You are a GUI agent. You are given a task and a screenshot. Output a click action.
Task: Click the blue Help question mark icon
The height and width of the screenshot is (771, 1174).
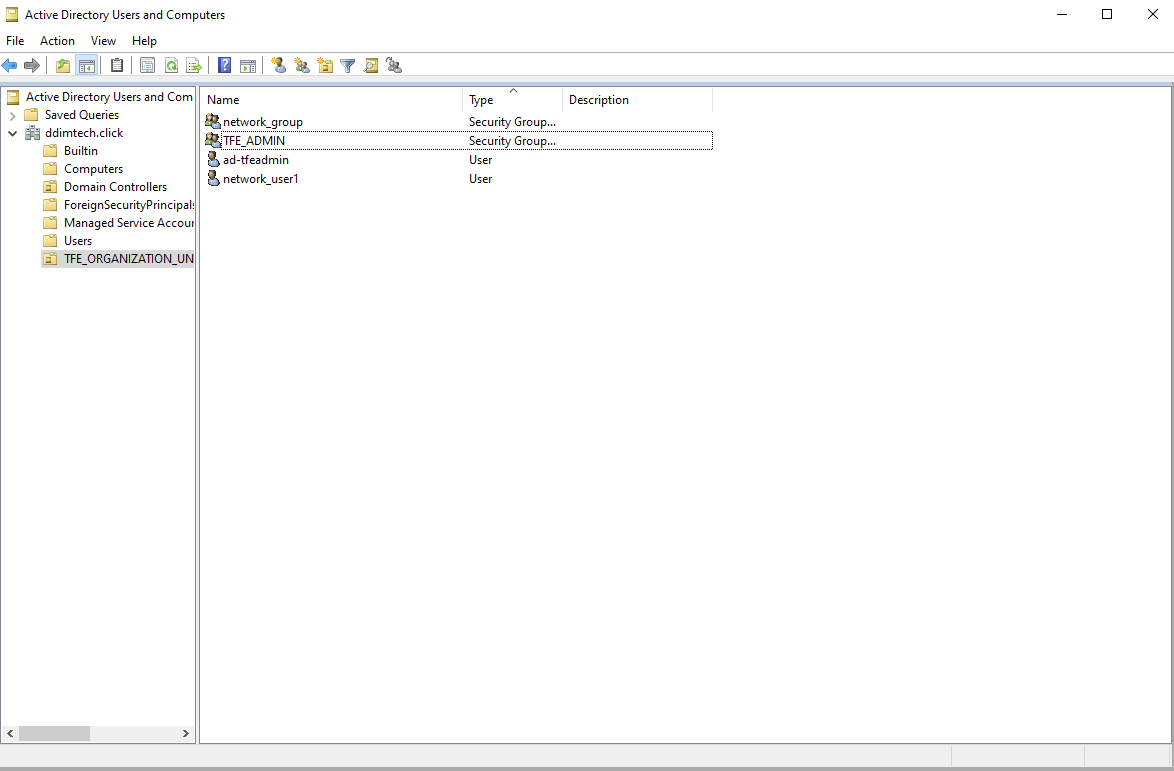[x=225, y=66]
